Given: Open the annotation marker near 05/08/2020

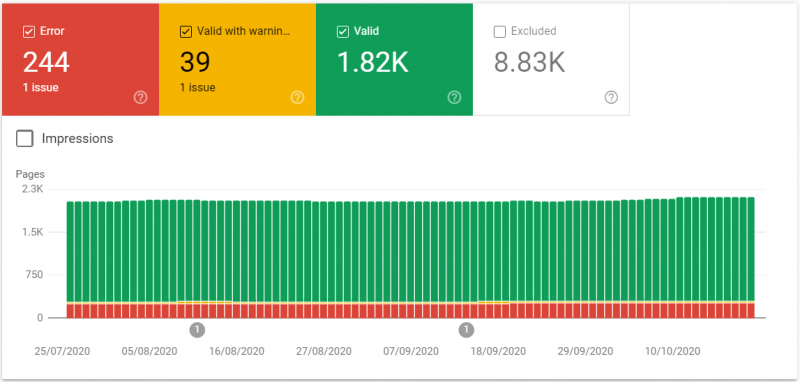Looking at the screenshot, I should tap(197, 330).
